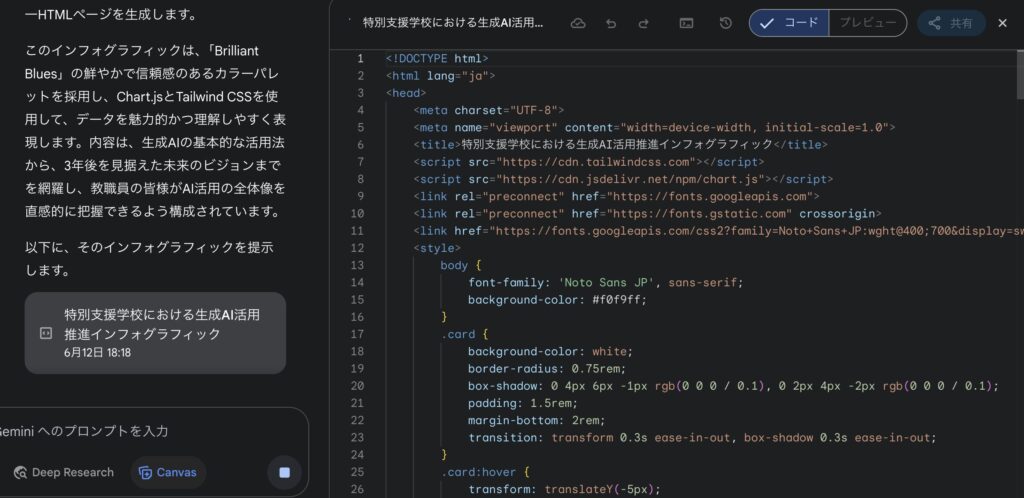Undo the last change in canvas
The image size is (1024, 498).
pos(611,23)
